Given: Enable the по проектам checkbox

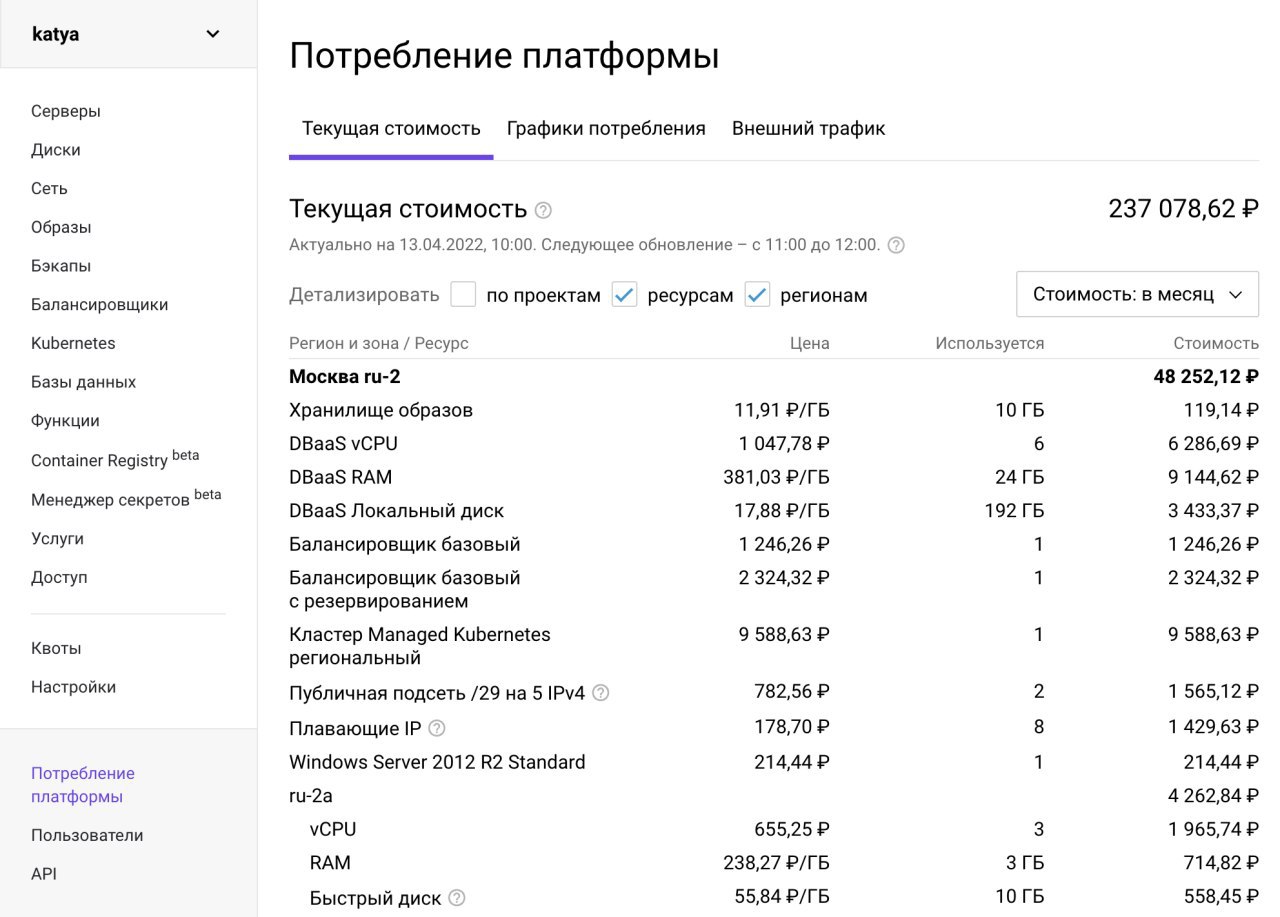Looking at the screenshot, I should (x=464, y=294).
